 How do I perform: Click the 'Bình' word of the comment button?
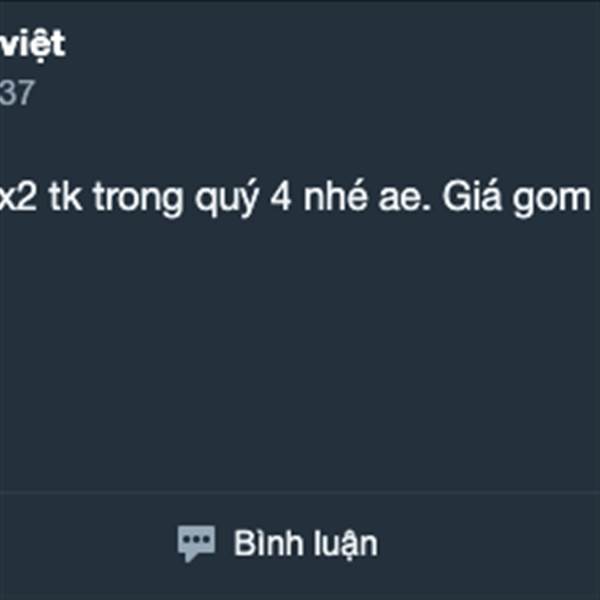coord(270,543)
